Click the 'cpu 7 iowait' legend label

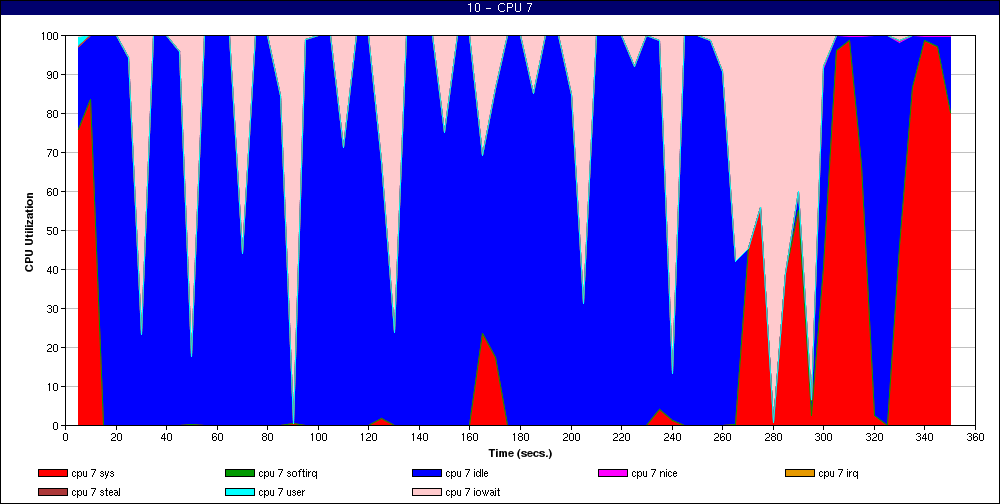pyautogui.click(x=473, y=493)
